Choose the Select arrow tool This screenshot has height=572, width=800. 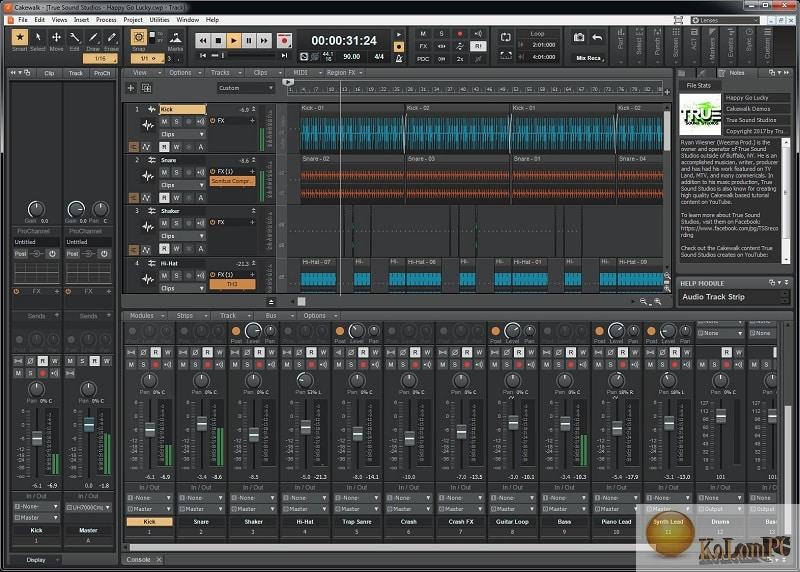pyautogui.click(x=38, y=37)
